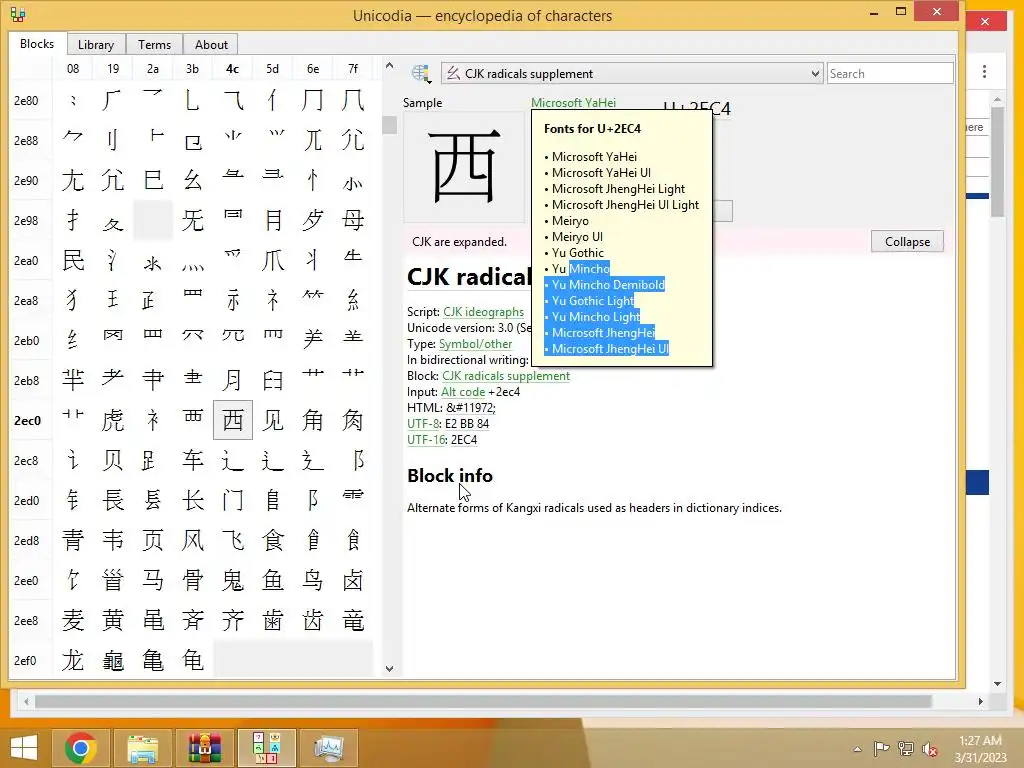Click the column header 4c

click(232, 69)
